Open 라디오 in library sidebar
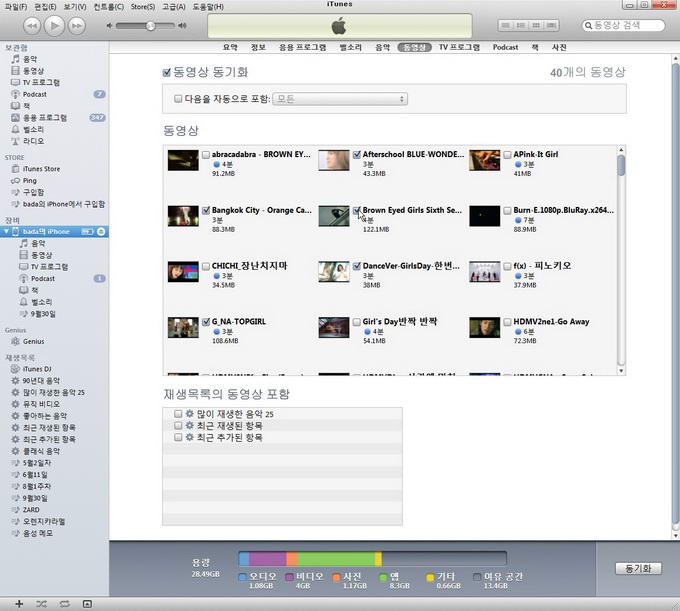Screen dimensions: 680x611 click(33, 141)
